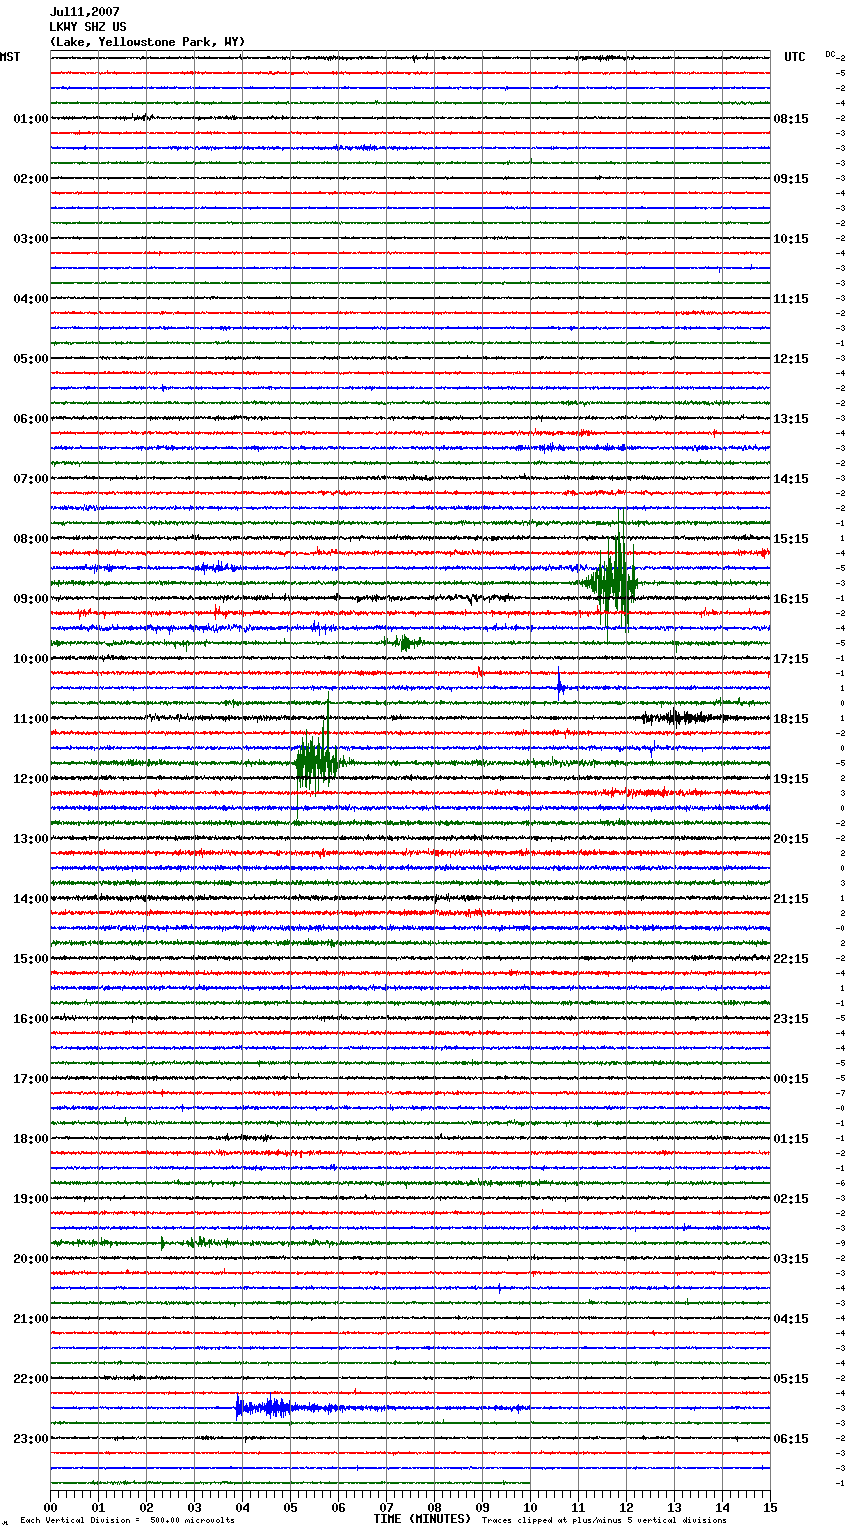This screenshot has width=850, height=1534.
Task: Click the 19:15 UTC time label
Action: pos(791,779)
